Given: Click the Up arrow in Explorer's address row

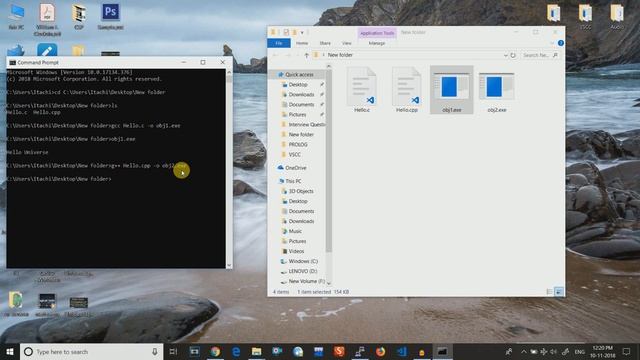Looking at the screenshot, I should (307, 55).
